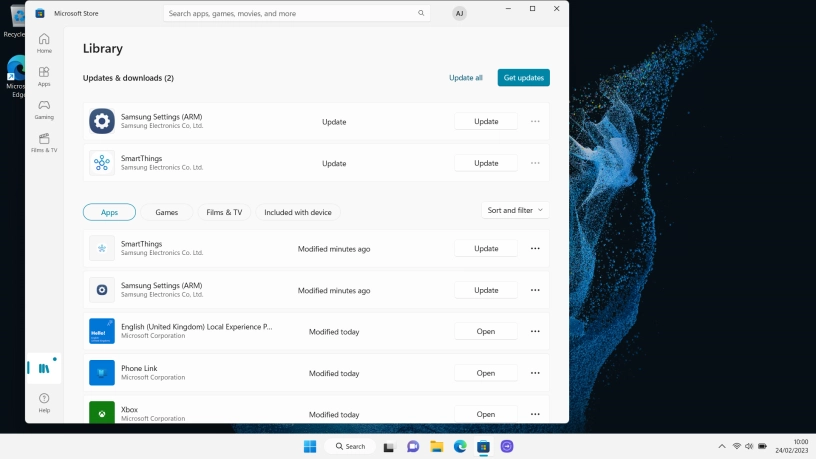Switch to Films & TV filter tab
The width and height of the screenshot is (816, 459).
tap(224, 212)
